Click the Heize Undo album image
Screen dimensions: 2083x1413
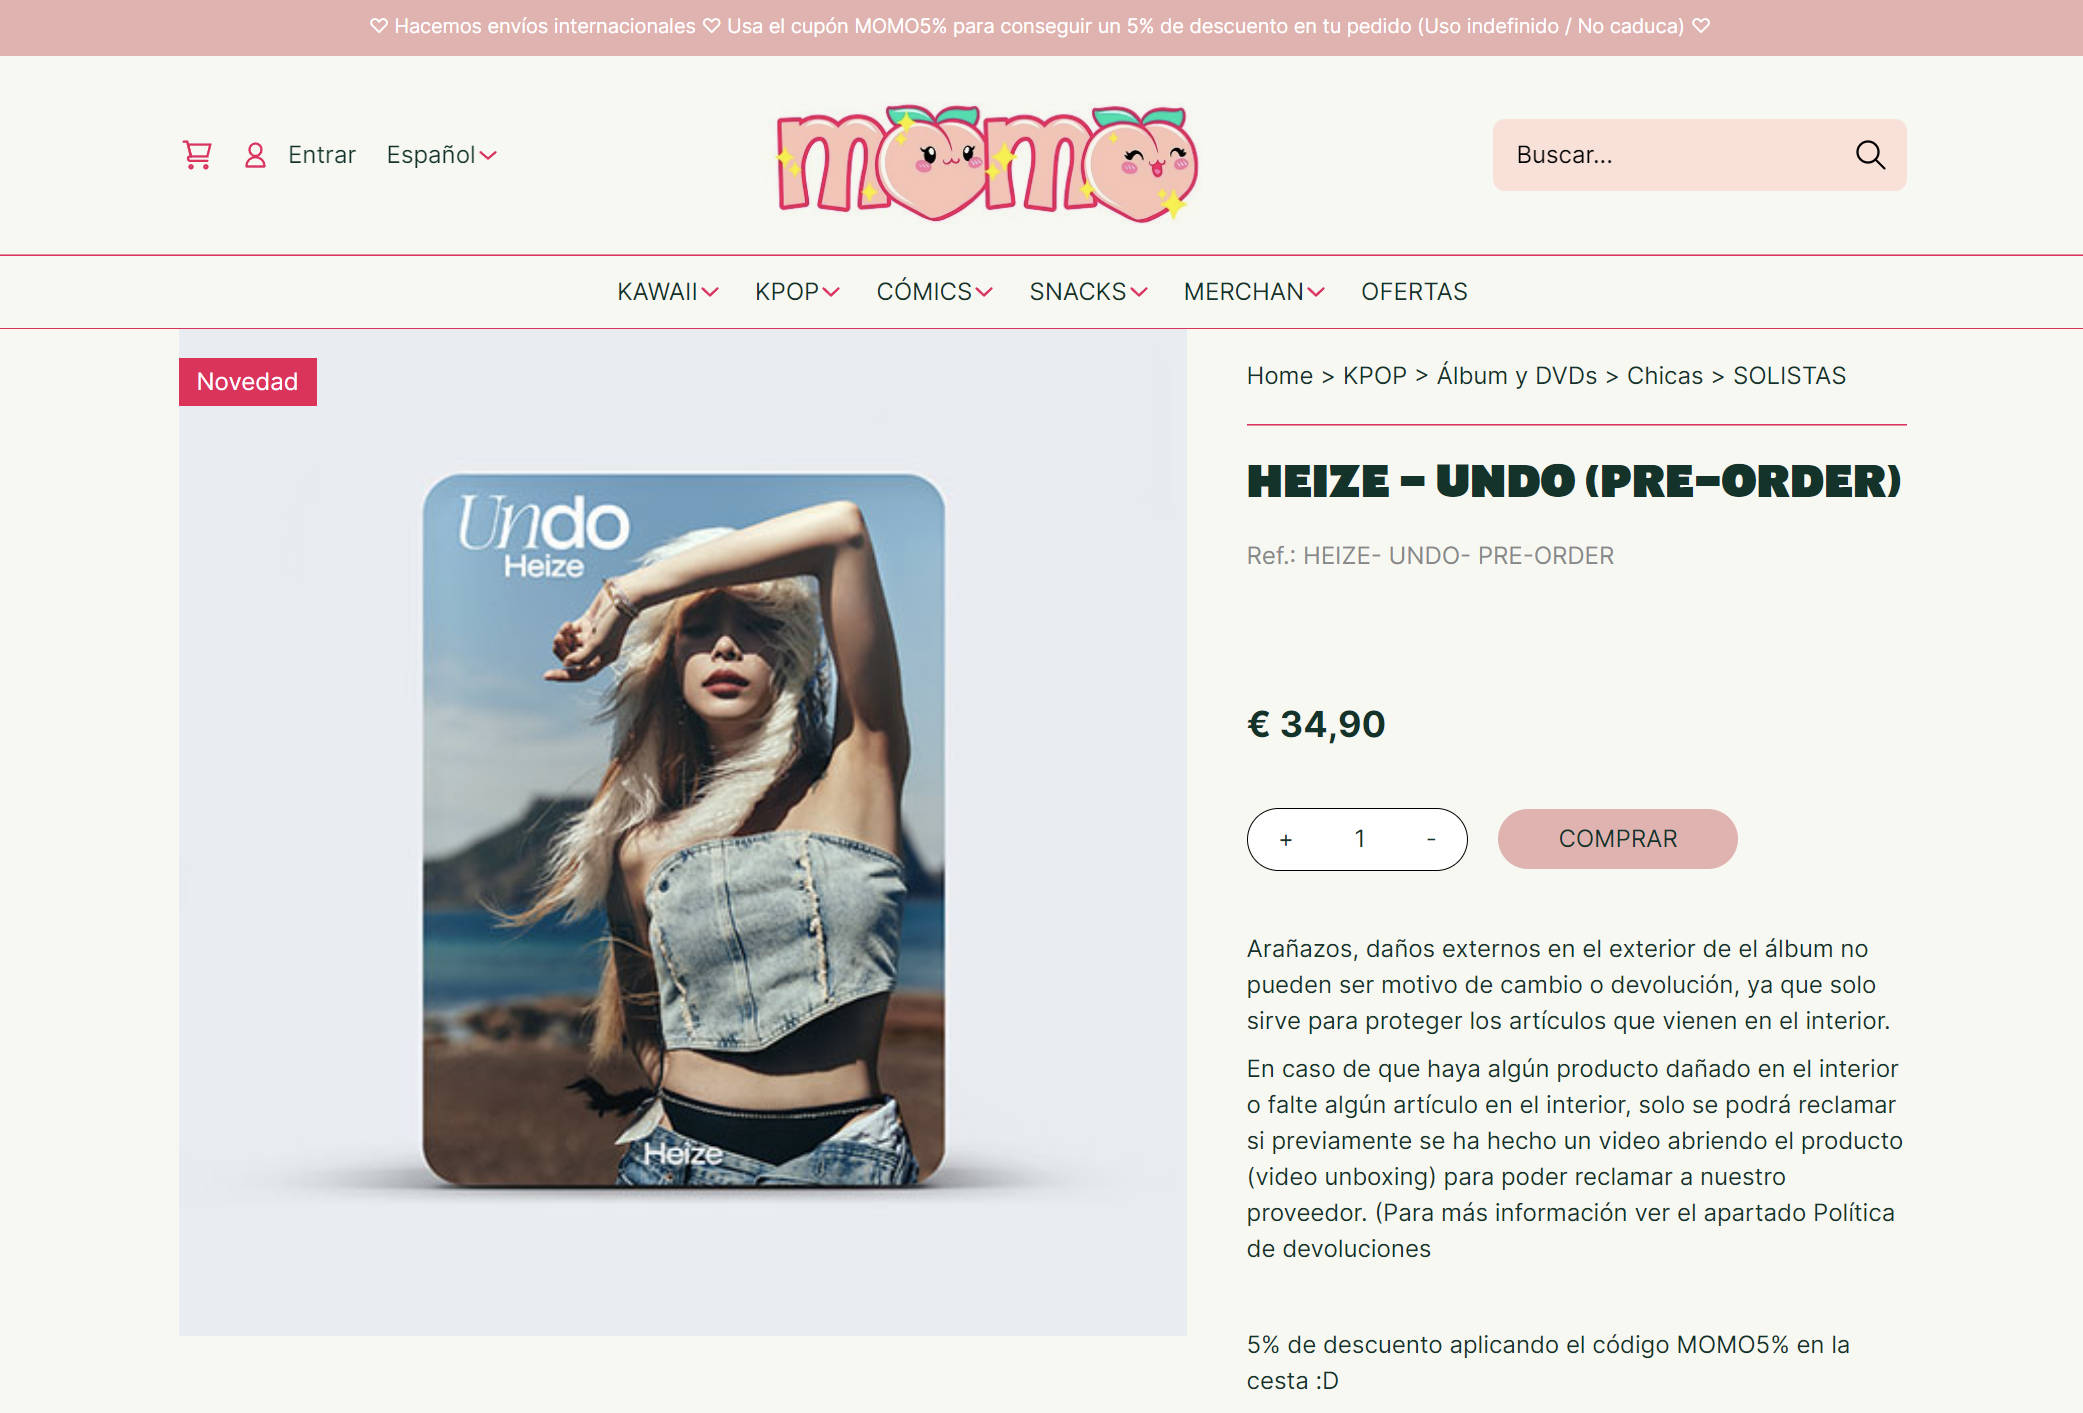683,832
